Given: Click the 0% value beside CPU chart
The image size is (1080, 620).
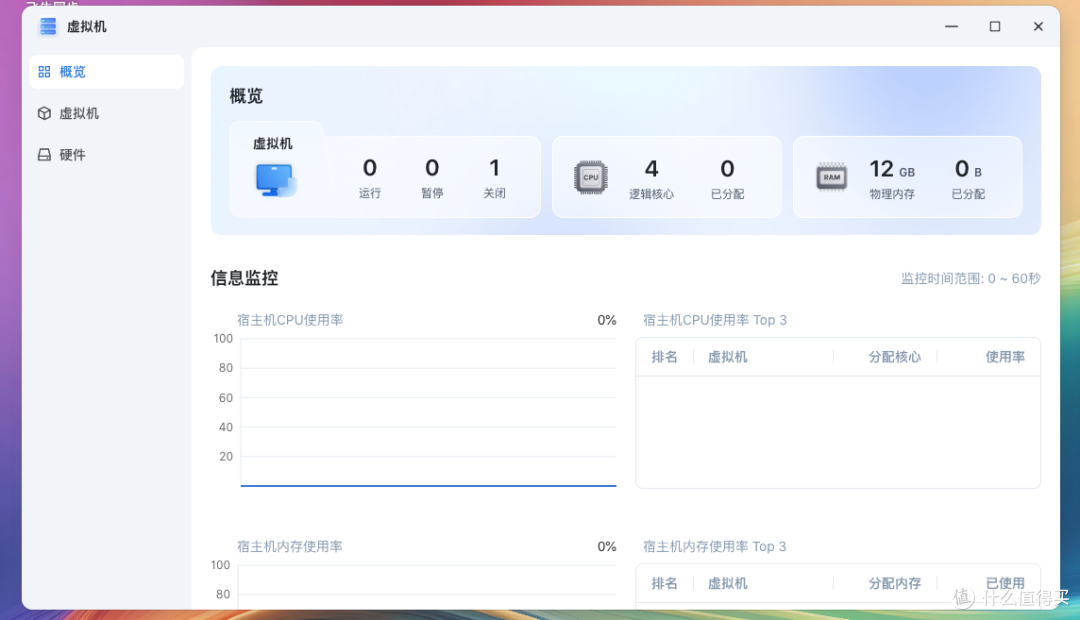Looking at the screenshot, I should [x=607, y=320].
